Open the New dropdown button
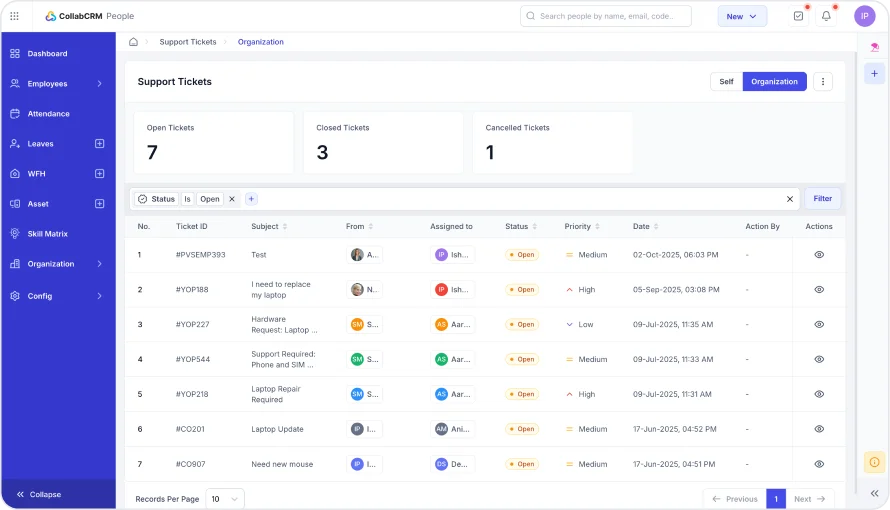This screenshot has width=890, height=510. pyautogui.click(x=742, y=16)
